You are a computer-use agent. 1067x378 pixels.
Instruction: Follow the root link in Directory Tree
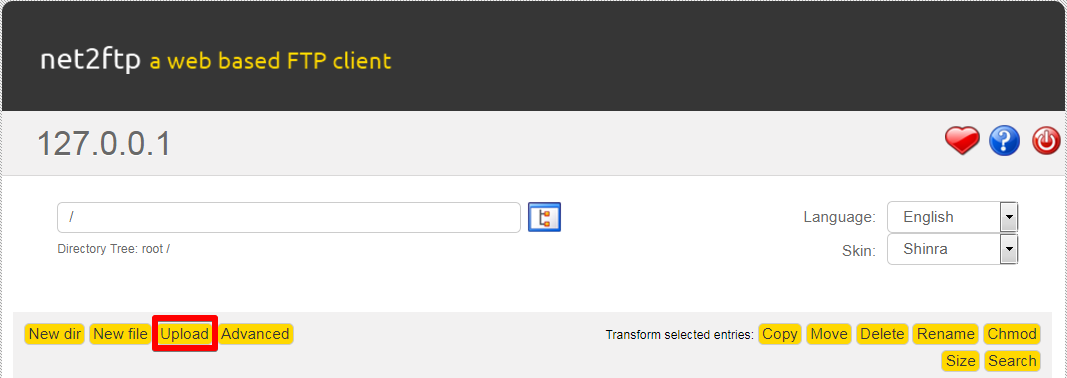click(x=152, y=249)
